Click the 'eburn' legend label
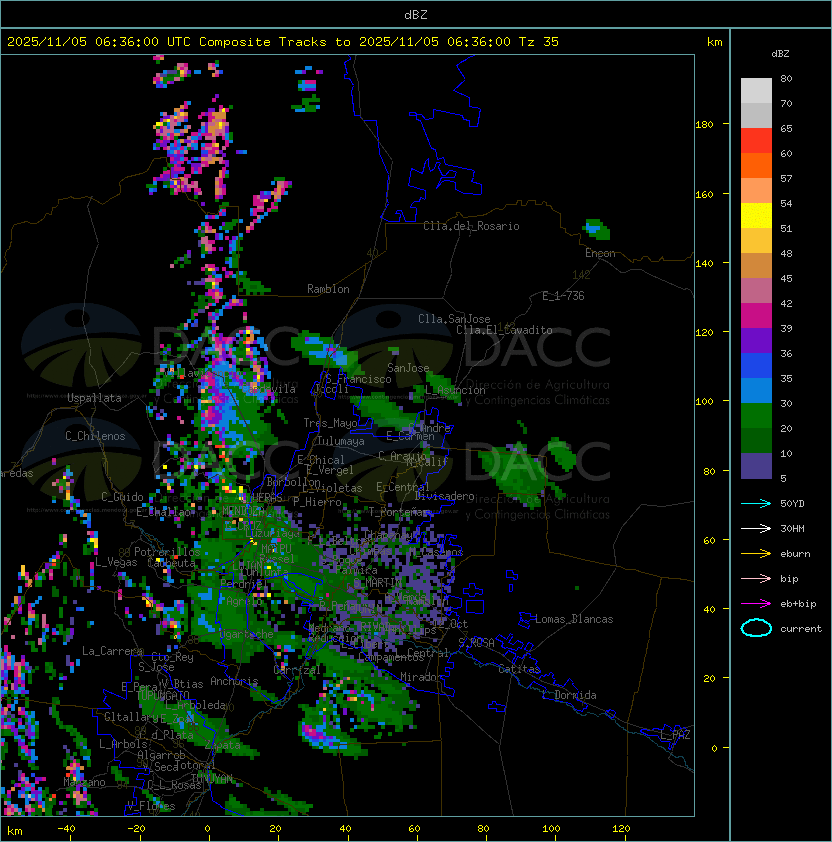The image size is (832, 842). point(795,554)
